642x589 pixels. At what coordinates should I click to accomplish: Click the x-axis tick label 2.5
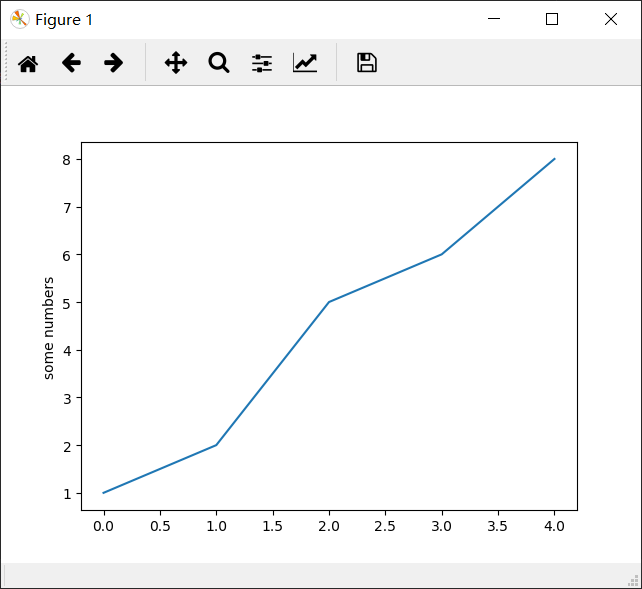pos(385,526)
